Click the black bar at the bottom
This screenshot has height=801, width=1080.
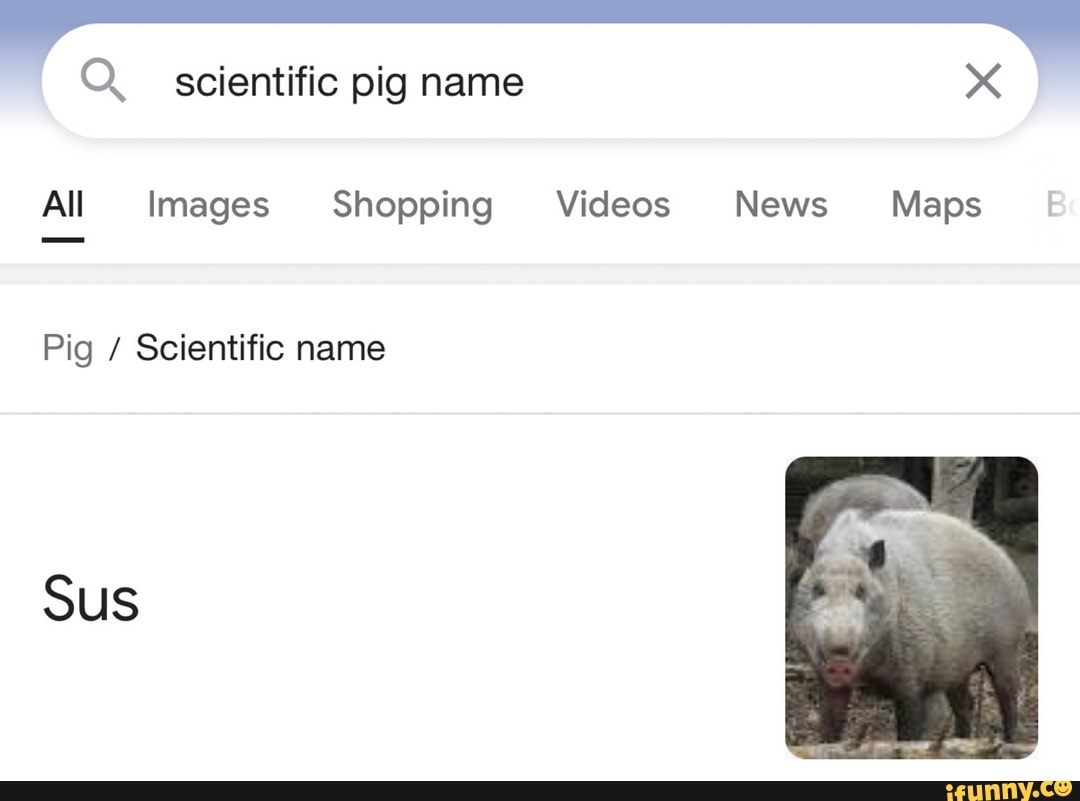point(450,791)
